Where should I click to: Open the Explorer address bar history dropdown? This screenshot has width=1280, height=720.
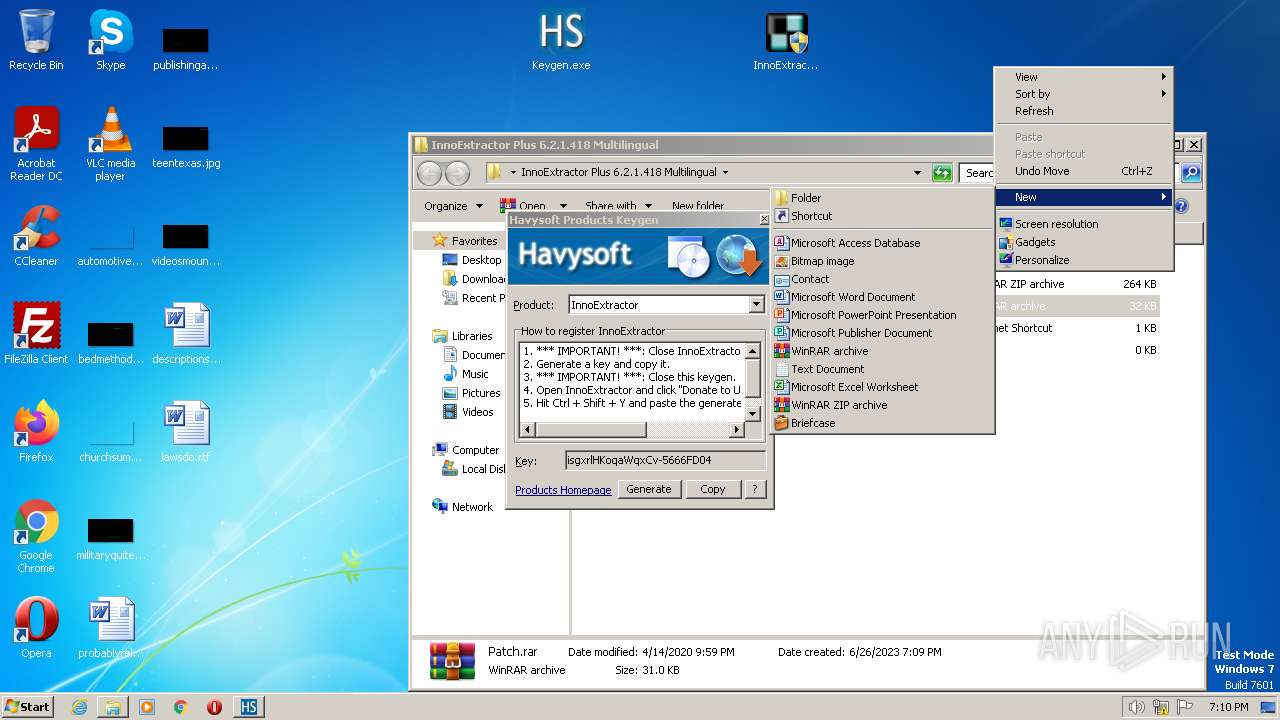(917, 173)
